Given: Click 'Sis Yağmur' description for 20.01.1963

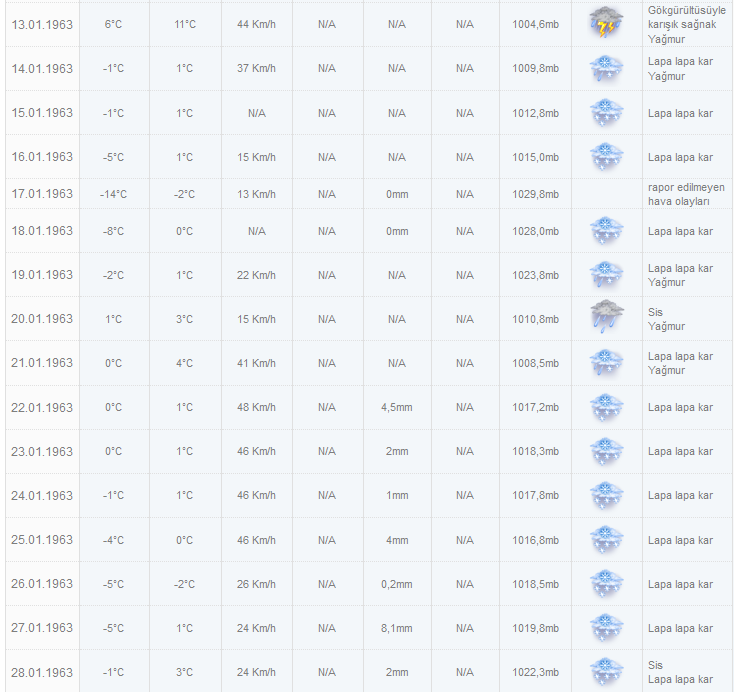Looking at the screenshot, I should (x=666, y=319).
